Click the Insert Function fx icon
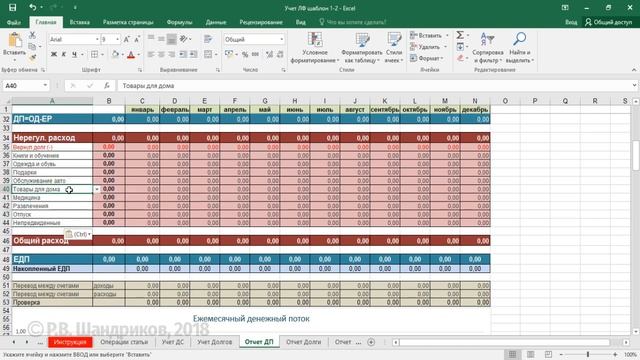The width and height of the screenshot is (640, 360). [x=107, y=85]
